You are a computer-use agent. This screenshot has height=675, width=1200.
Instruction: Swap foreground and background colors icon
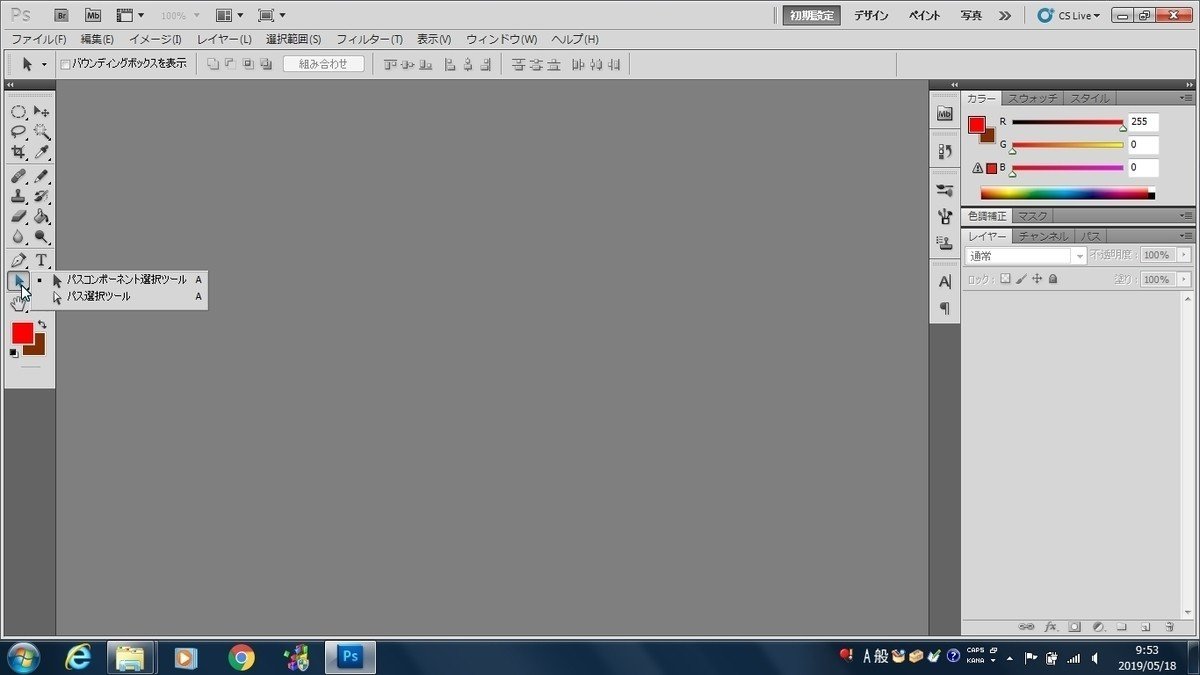pos(42,324)
